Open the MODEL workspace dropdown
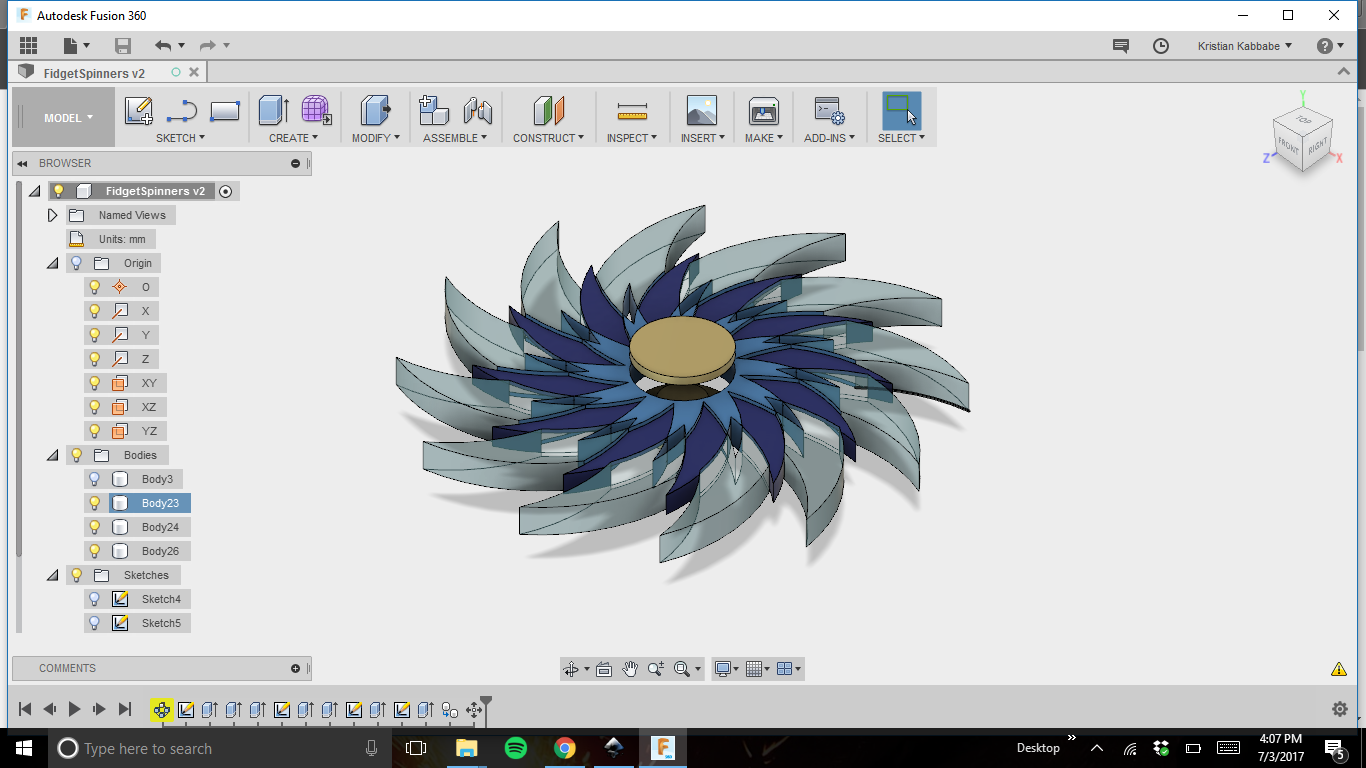Screen dimensions: 1366x768 pos(68,117)
